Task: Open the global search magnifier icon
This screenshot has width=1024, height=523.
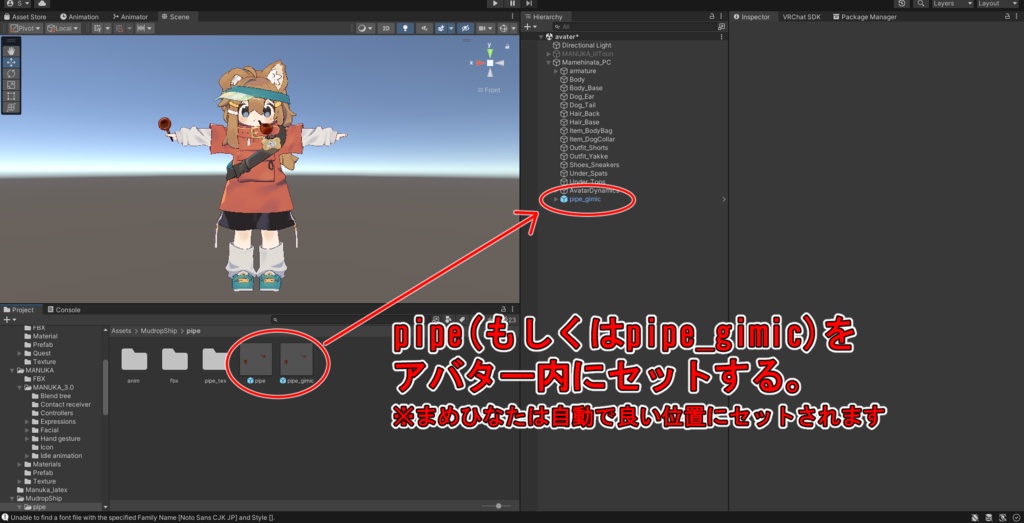Action: (921, 3)
